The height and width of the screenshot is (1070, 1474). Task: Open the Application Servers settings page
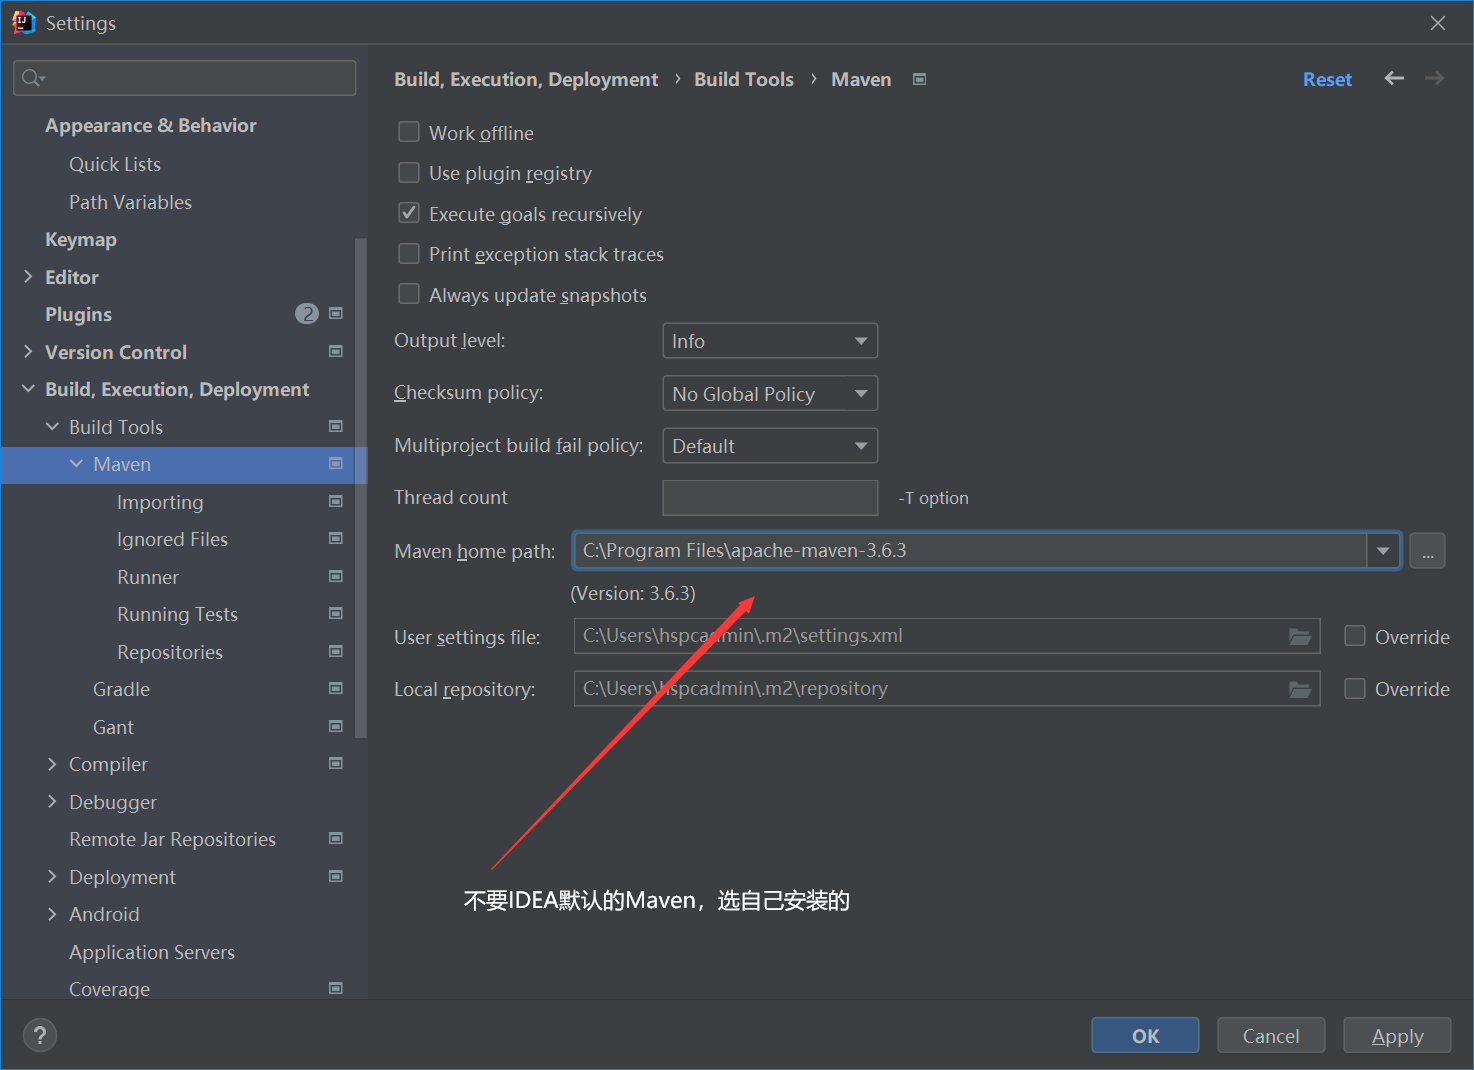(152, 952)
